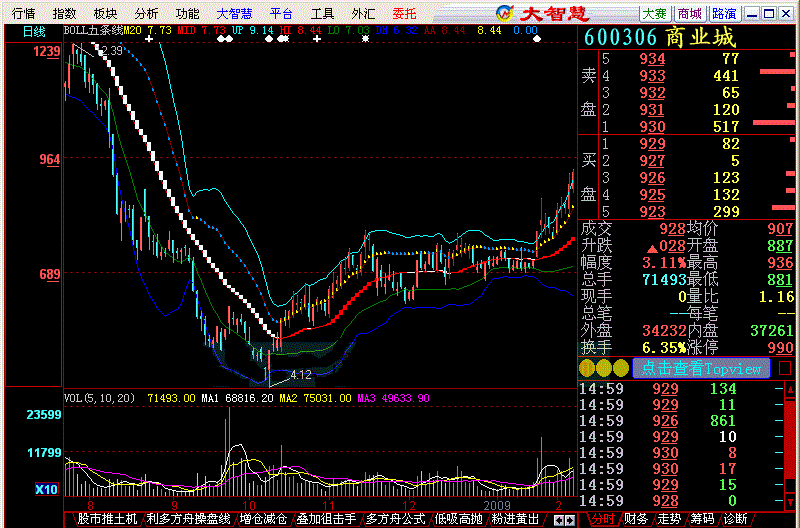Switch to the 财务 tab

(636, 519)
